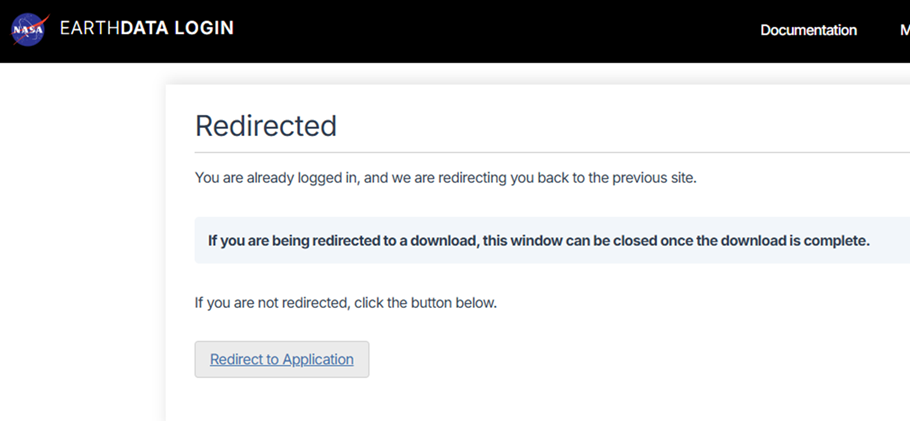Click the 'If you are not redirected' text
Viewport: 910px width, 421px height.
(x=272, y=303)
